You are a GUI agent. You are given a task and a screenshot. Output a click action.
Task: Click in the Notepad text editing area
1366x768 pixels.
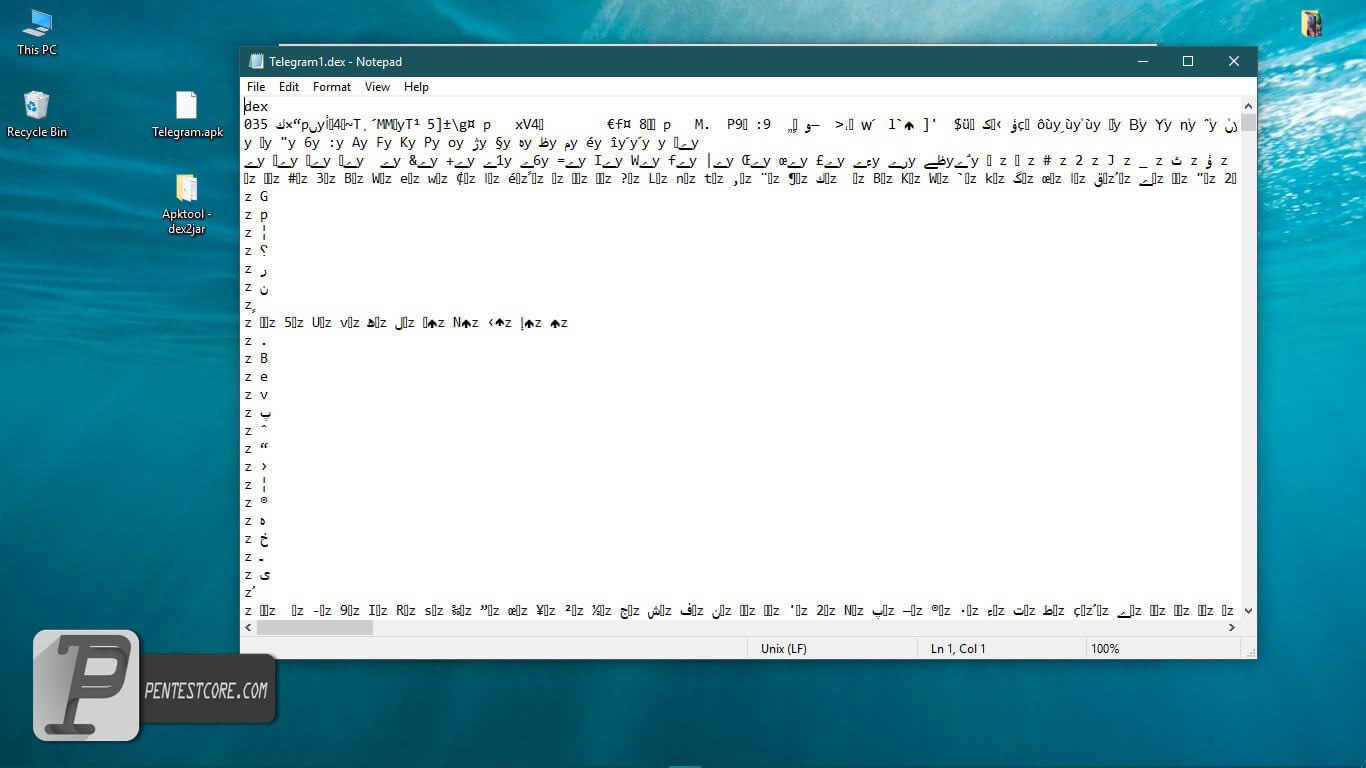[740, 358]
